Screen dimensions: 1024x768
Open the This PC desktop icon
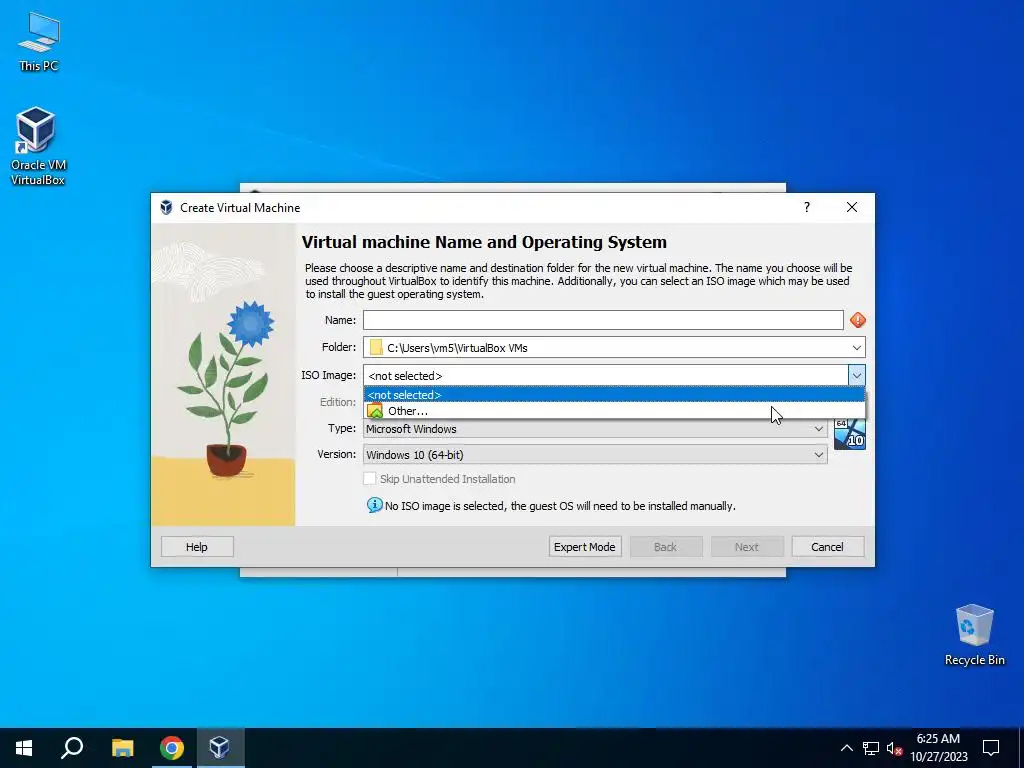pyautogui.click(x=39, y=41)
